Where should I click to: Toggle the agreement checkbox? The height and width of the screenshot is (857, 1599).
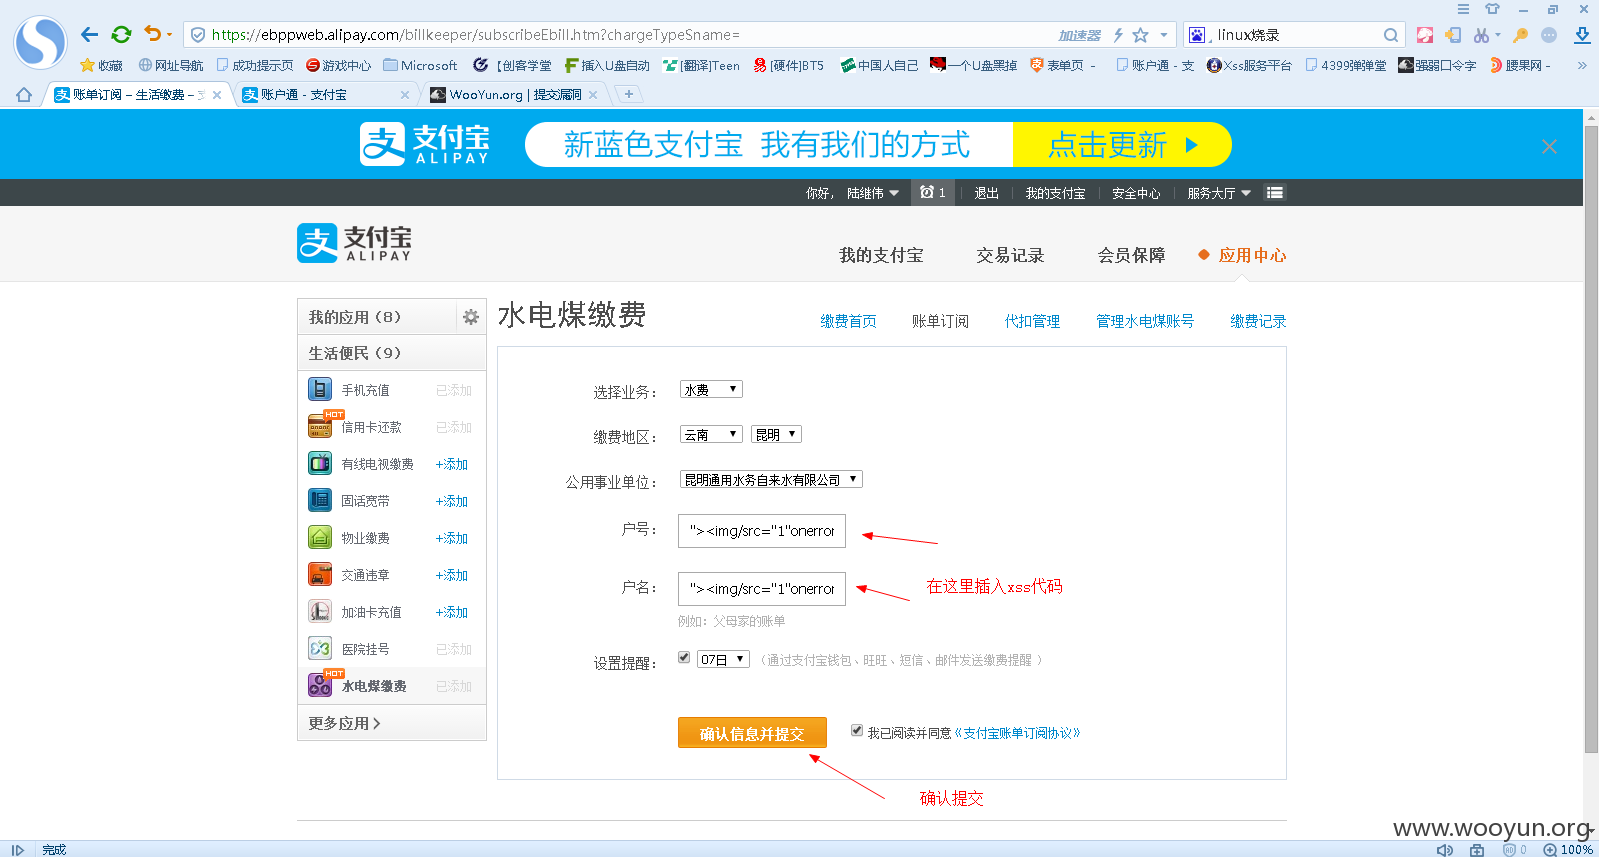point(857,731)
